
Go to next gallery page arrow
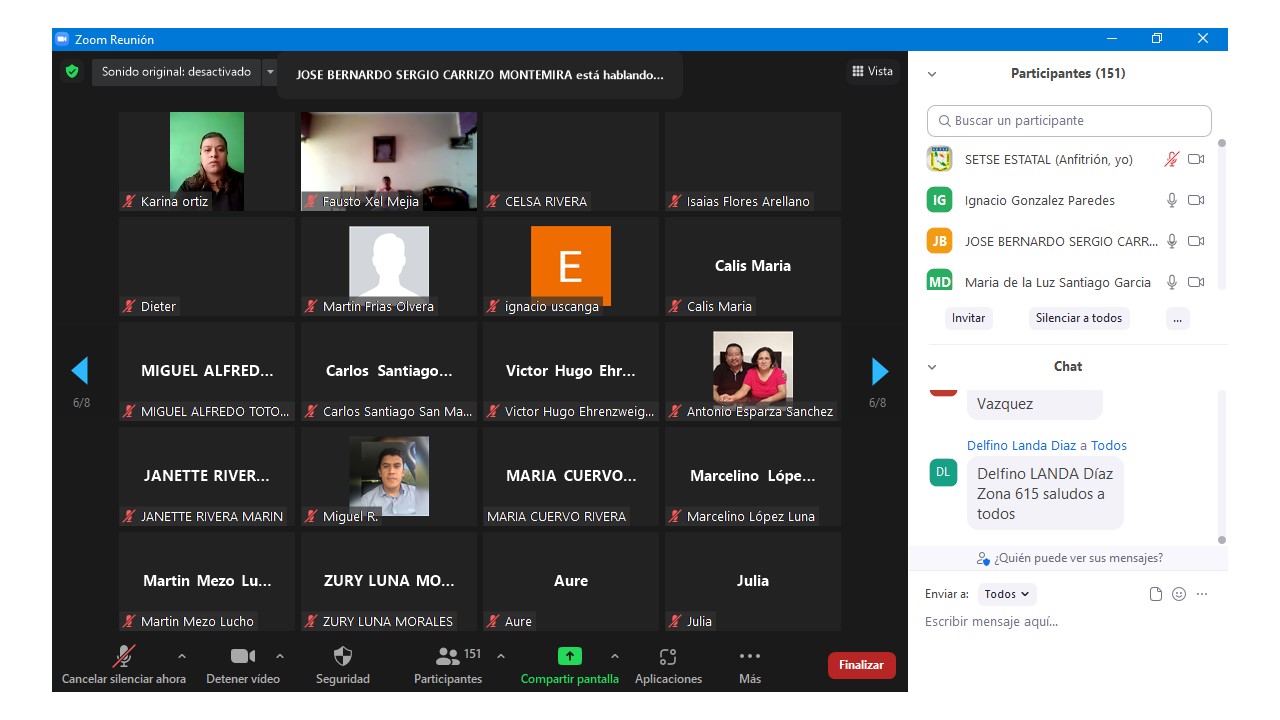[880, 371]
